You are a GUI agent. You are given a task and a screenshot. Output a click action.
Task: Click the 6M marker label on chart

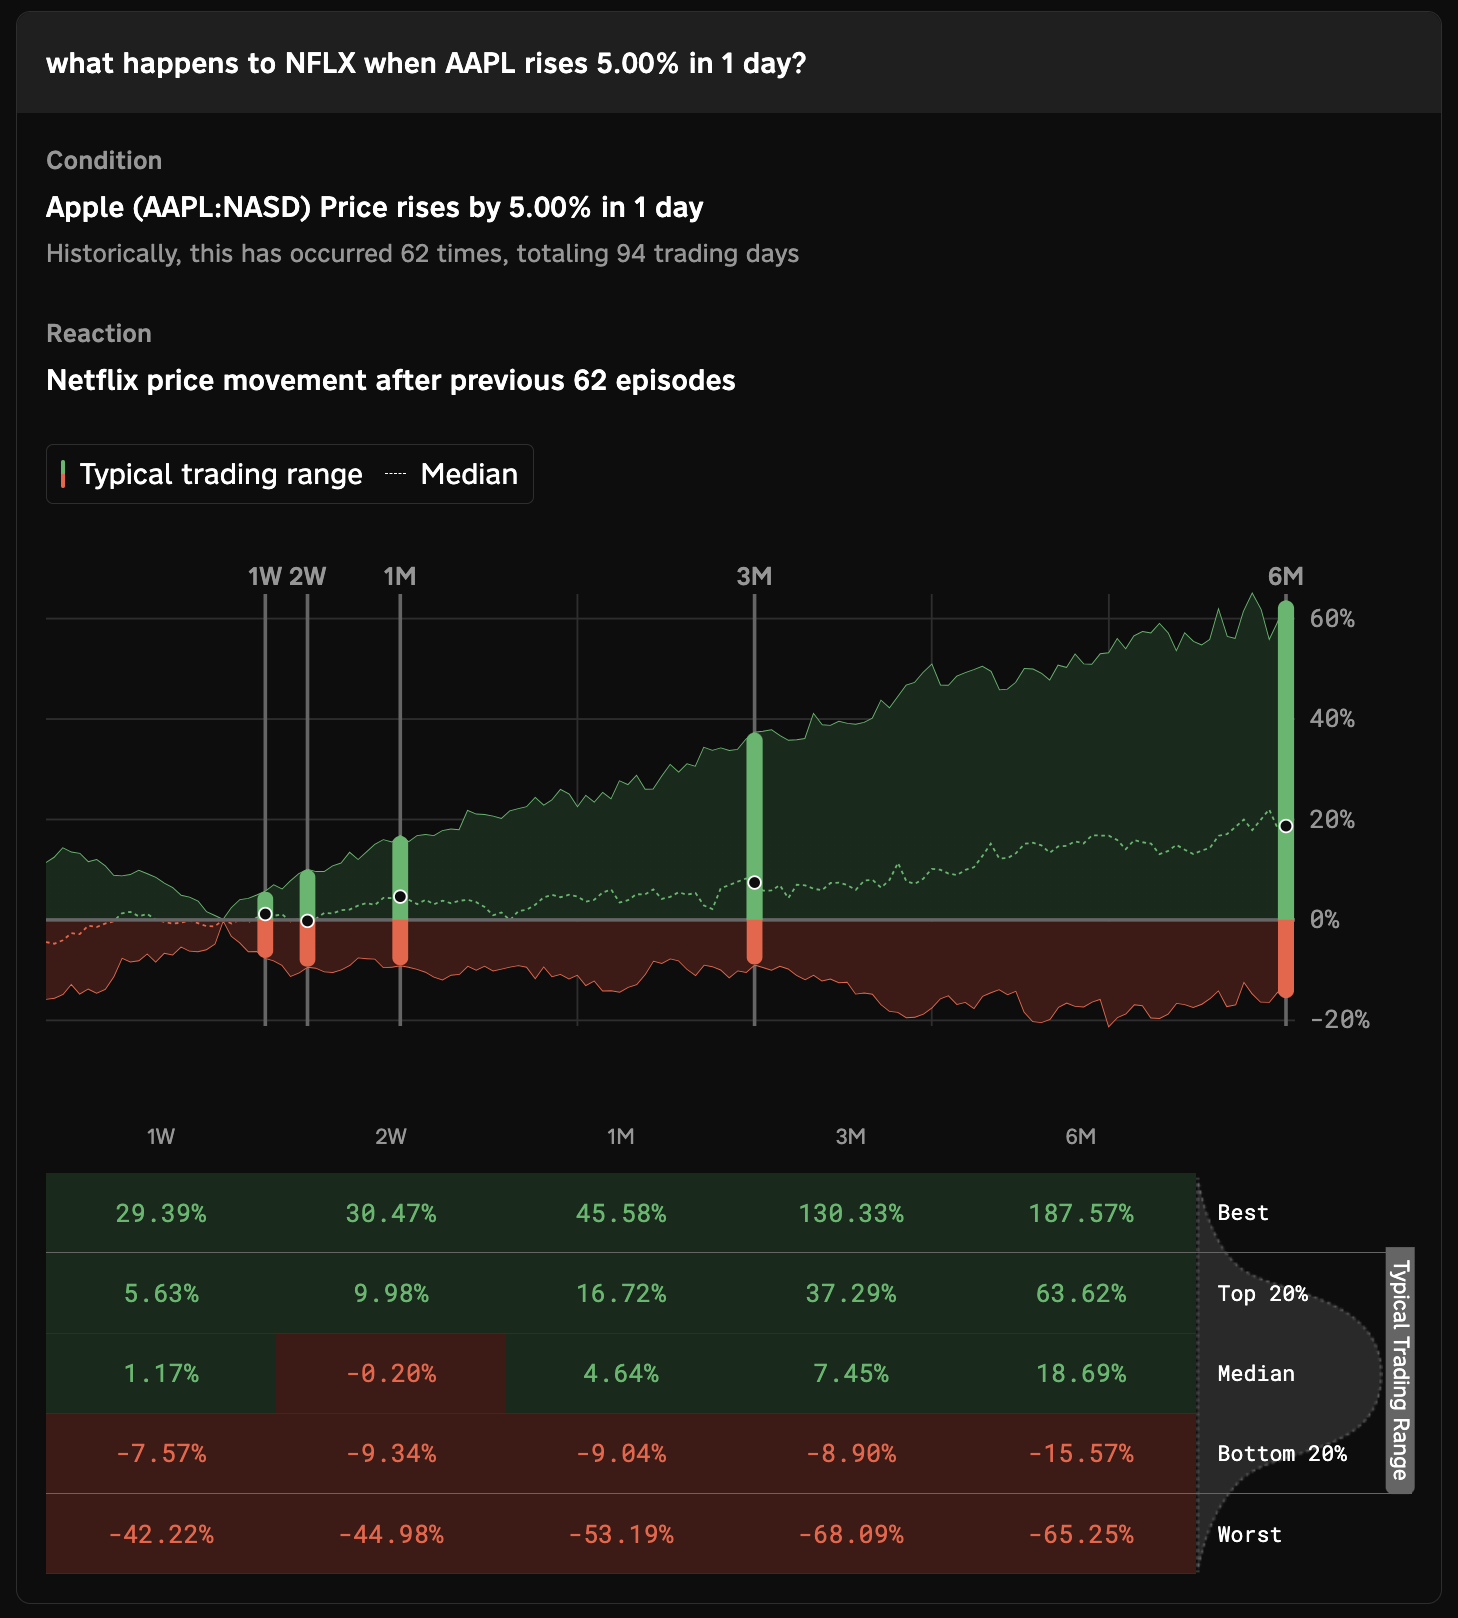(x=1286, y=576)
